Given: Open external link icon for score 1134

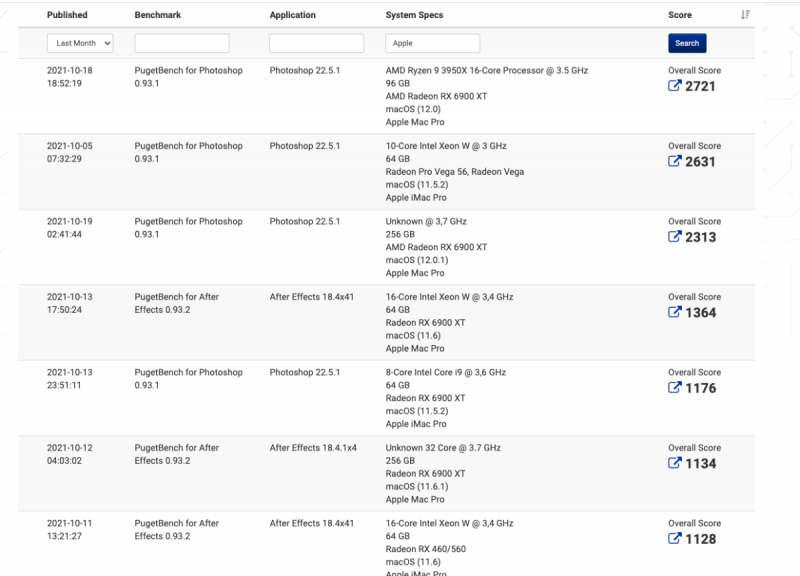Looking at the screenshot, I should pos(675,463).
